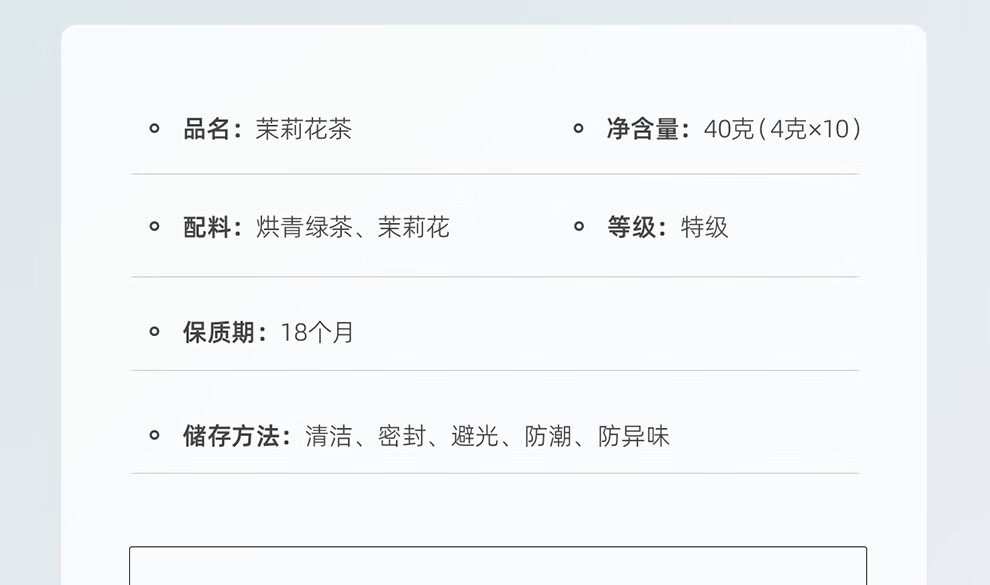This screenshot has width=990, height=585.
Task: Select the grade value 特级
Action: [705, 227]
